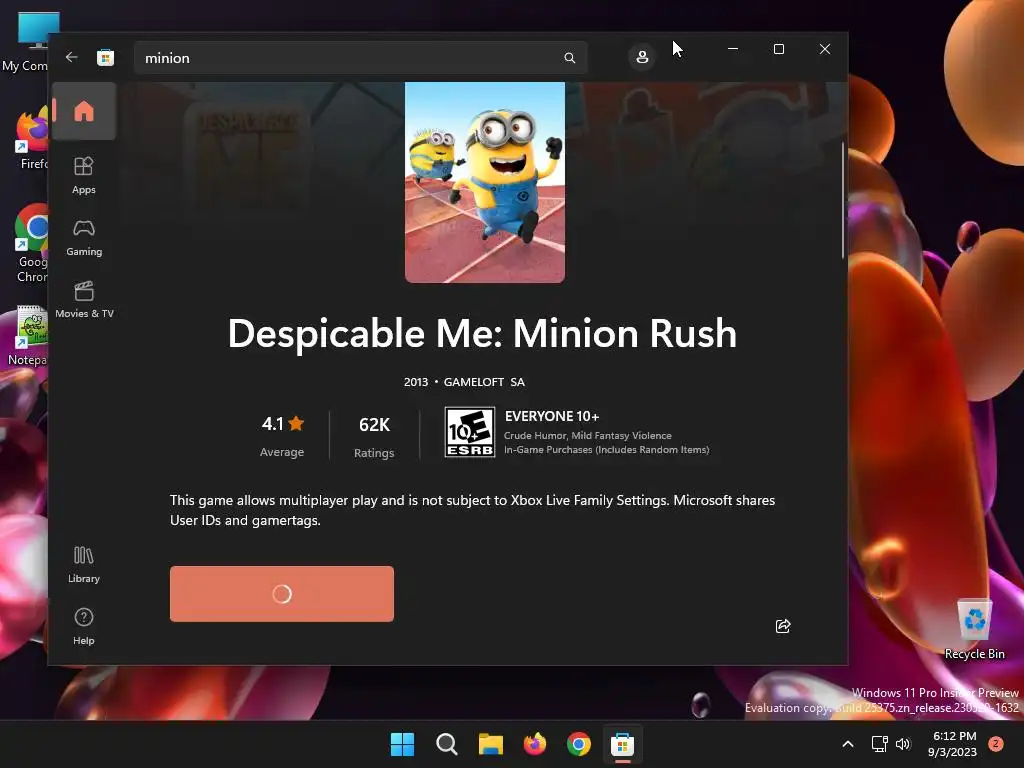Launch Google Chrome from the taskbar
The width and height of the screenshot is (1024, 768).
579,744
